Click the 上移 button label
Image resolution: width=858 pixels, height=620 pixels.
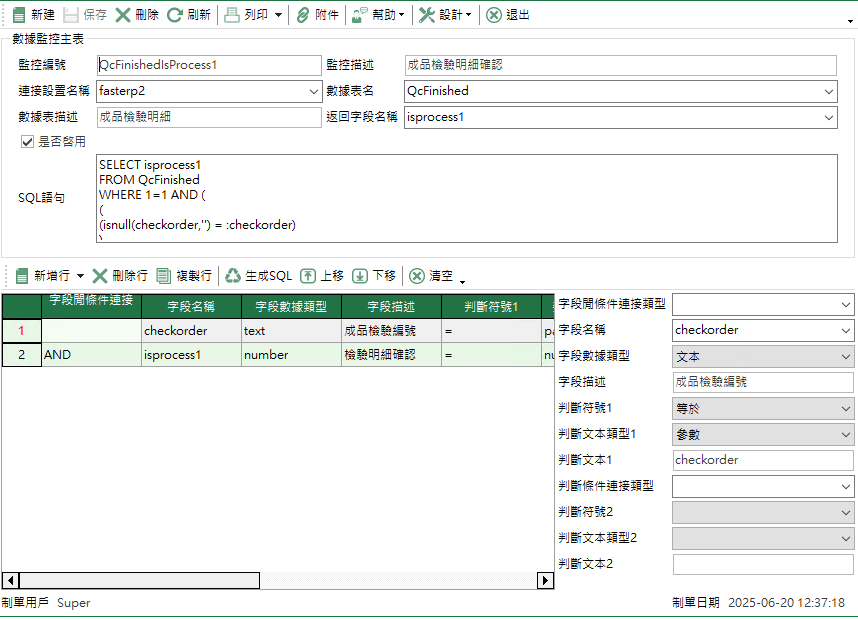[x=332, y=276]
